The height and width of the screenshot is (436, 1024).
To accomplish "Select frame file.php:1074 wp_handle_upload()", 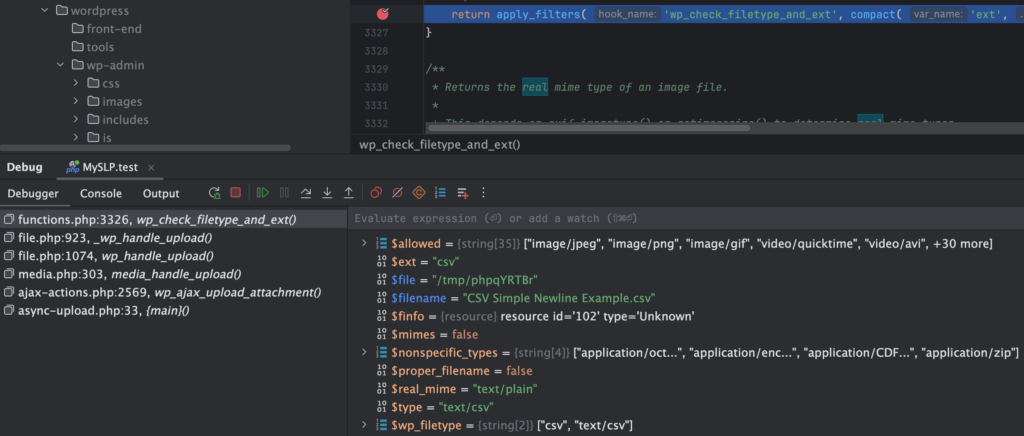I will point(174,257).
